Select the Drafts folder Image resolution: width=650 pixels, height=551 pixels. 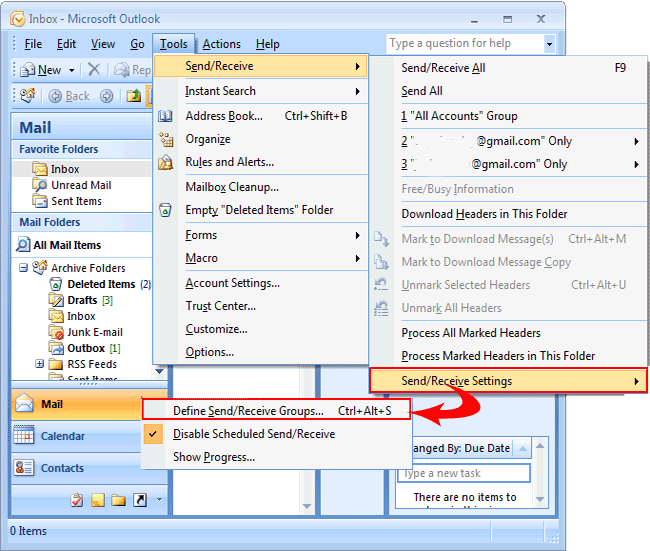point(81,300)
